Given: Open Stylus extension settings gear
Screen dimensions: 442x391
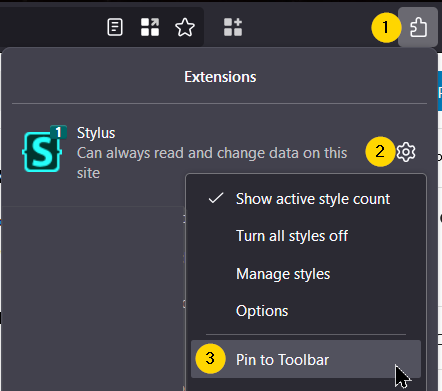Looking at the screenshot, I should click(406, 152).
